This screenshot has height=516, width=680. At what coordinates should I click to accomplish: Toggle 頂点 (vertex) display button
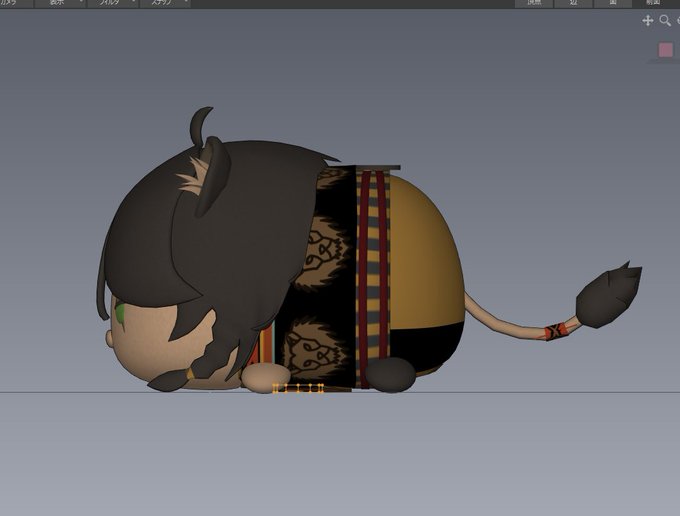[534, 3]
